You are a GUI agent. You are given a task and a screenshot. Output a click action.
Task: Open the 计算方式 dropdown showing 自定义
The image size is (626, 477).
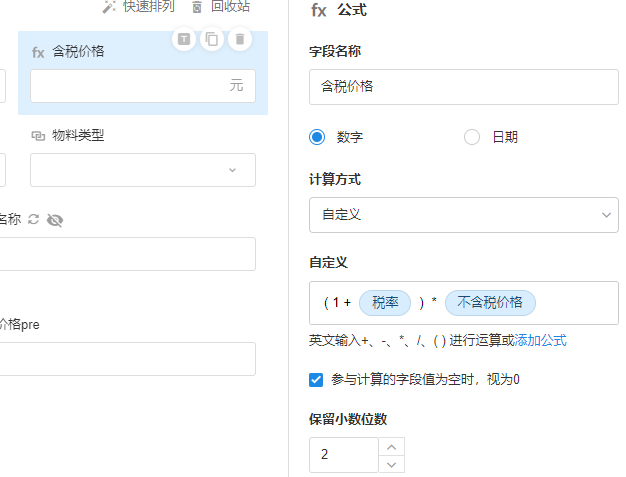tap(464, 215)
